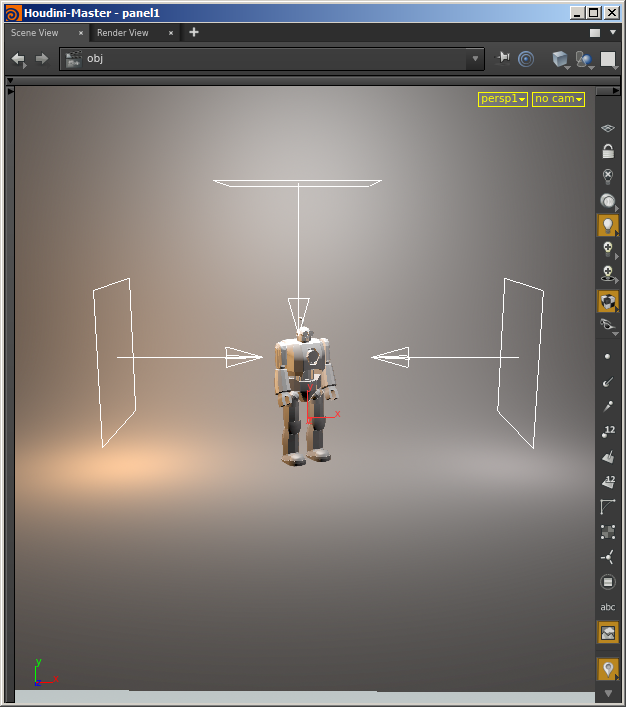Add a new pane tab with plus button

click(194, 32)
